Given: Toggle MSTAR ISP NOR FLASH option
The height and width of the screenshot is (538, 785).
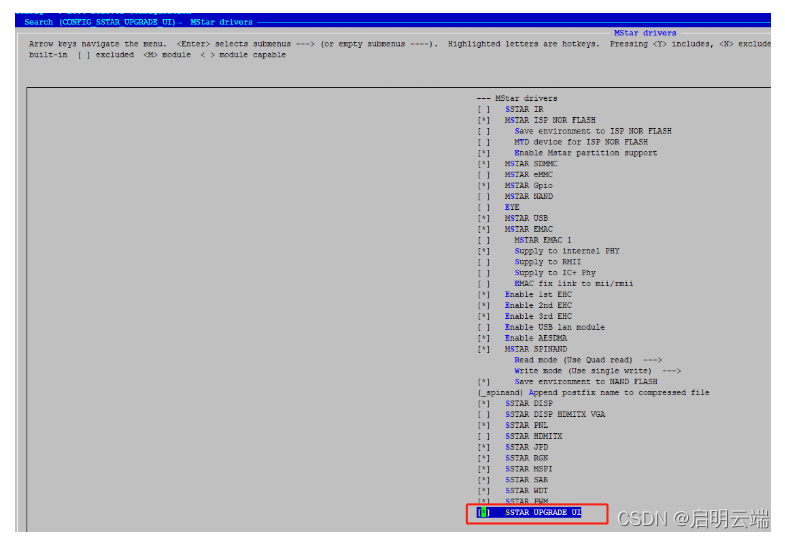Looking at the screenshot, I should pos(484,120).
